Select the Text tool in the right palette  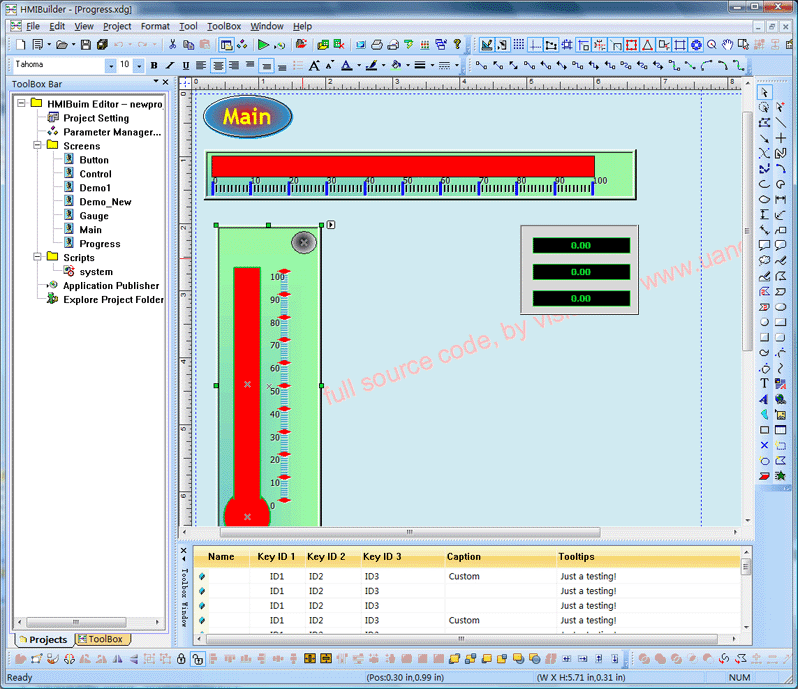765,383
